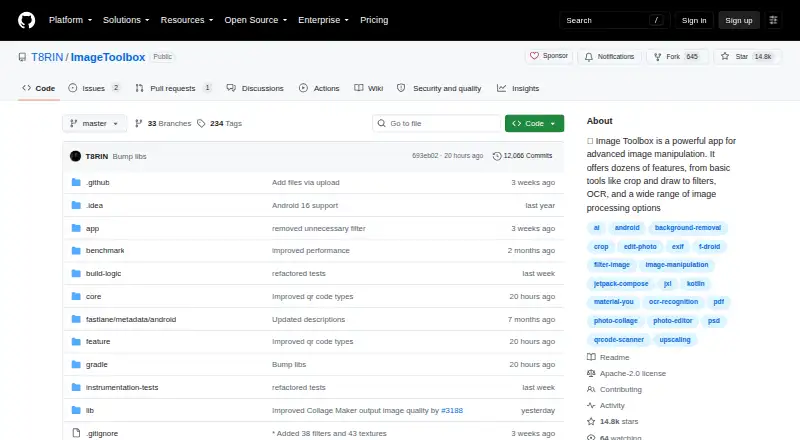Click the Fork icon
Image resolution: width=800 pixels, height=440 pixels.
click(658, 57)
